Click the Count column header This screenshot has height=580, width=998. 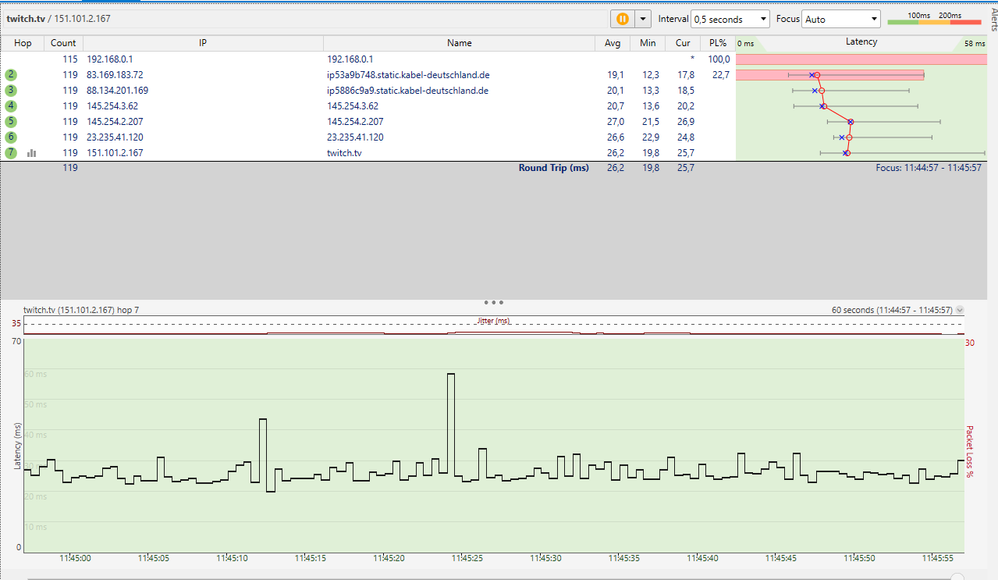pos(63,43)
